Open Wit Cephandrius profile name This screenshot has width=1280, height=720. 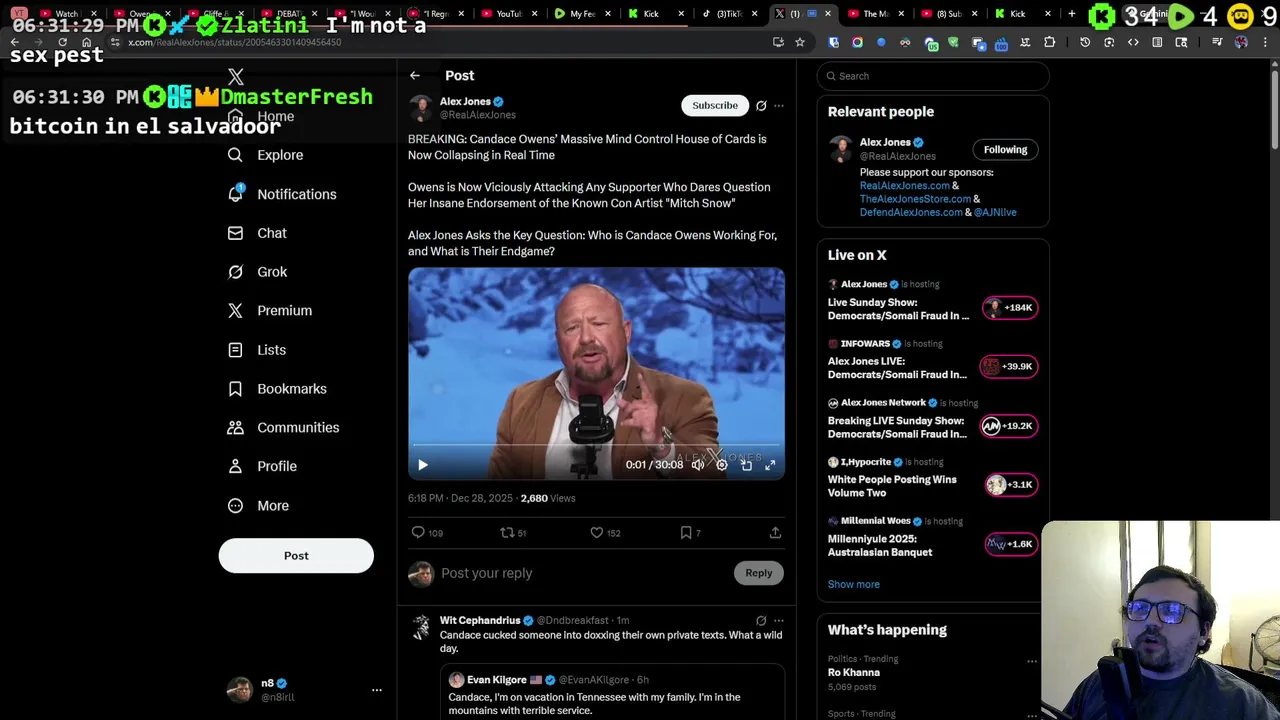tap(480, 620)
